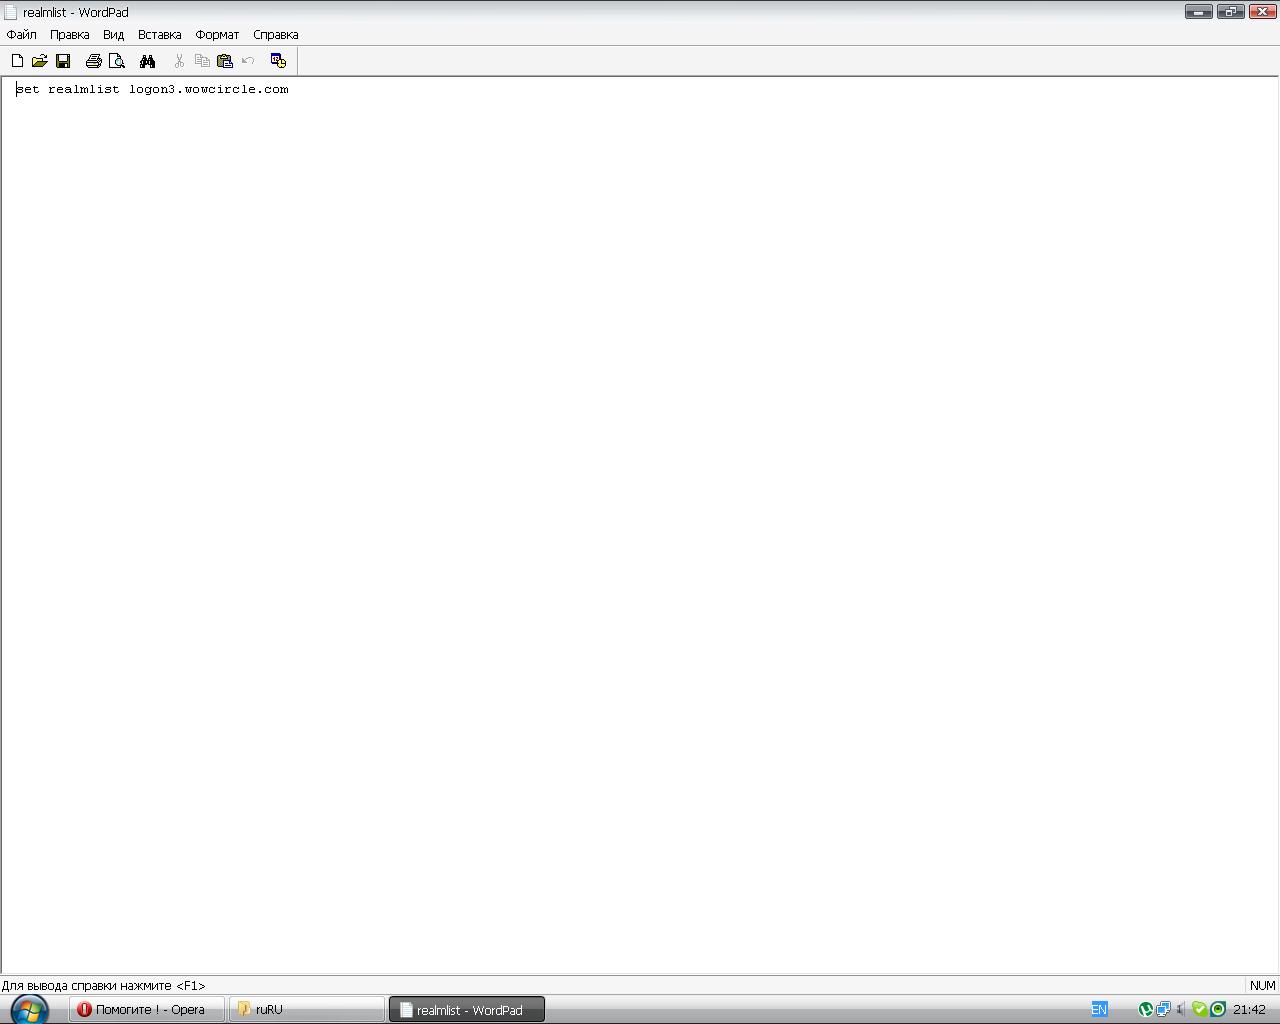Image resolution: width=1280 pixels, height=1024 pixels.
Task: Switch to the Opera taskbar button
Action: pos(146,1010)
